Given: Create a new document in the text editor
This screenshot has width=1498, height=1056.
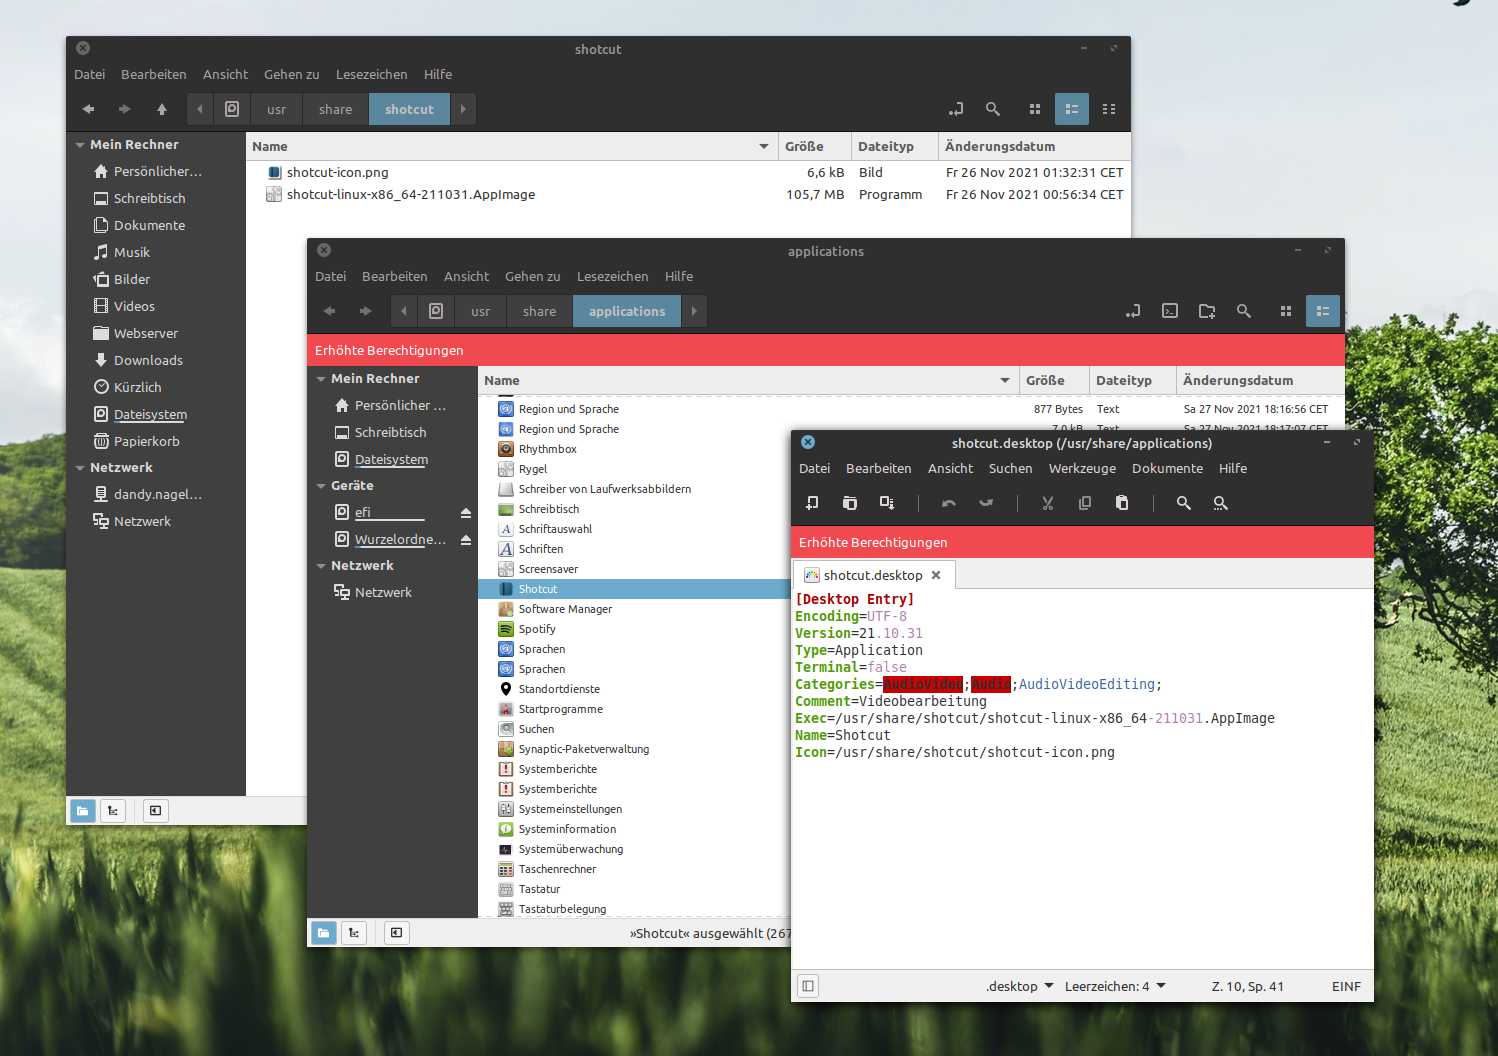Looking at the screenshot, I should (812, 503).
